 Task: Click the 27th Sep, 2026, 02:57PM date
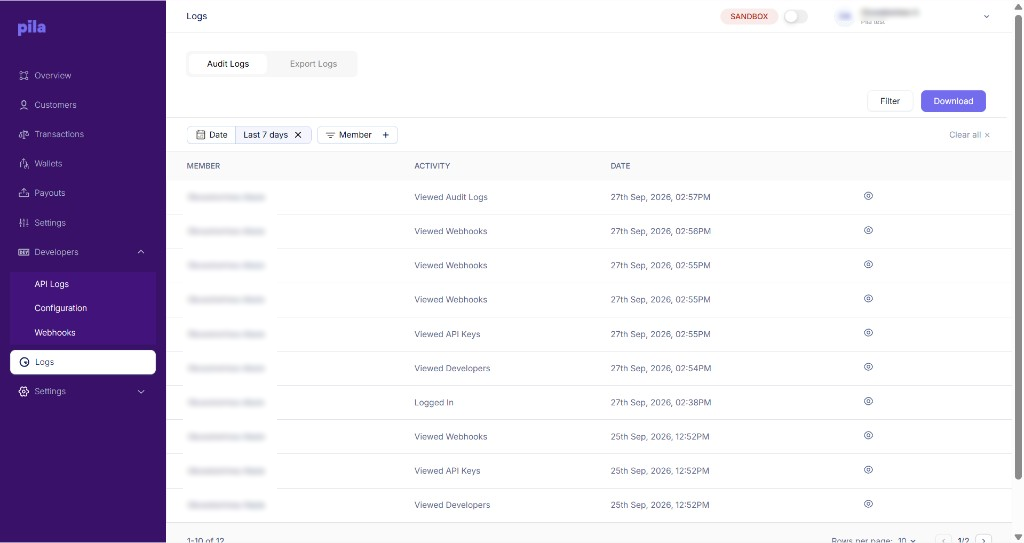(x=660, y=197)
